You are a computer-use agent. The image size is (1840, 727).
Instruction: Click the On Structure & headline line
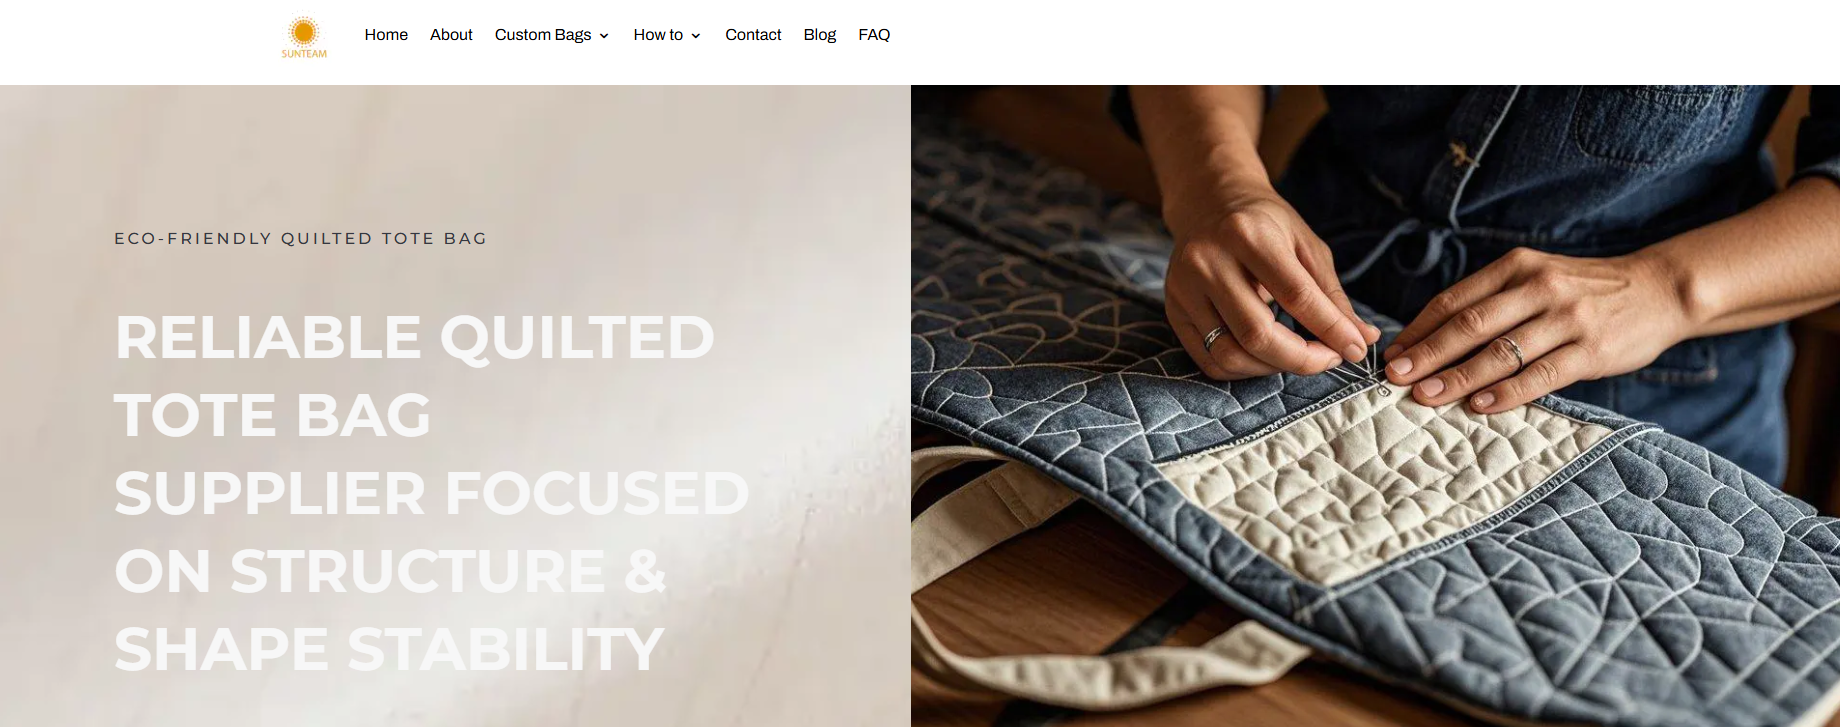[390, 571]
